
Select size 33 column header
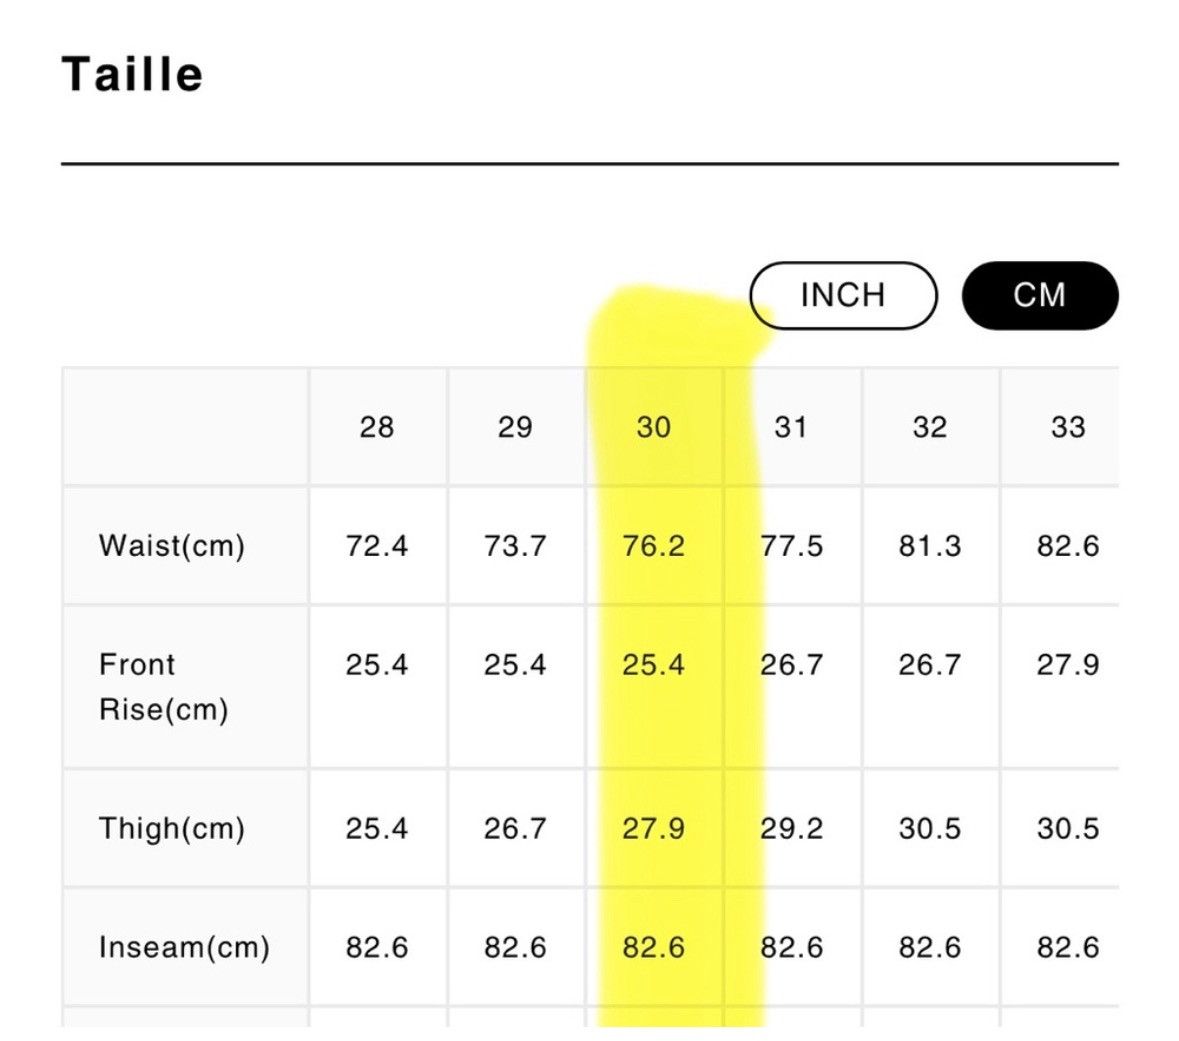tap(1068, 427)
